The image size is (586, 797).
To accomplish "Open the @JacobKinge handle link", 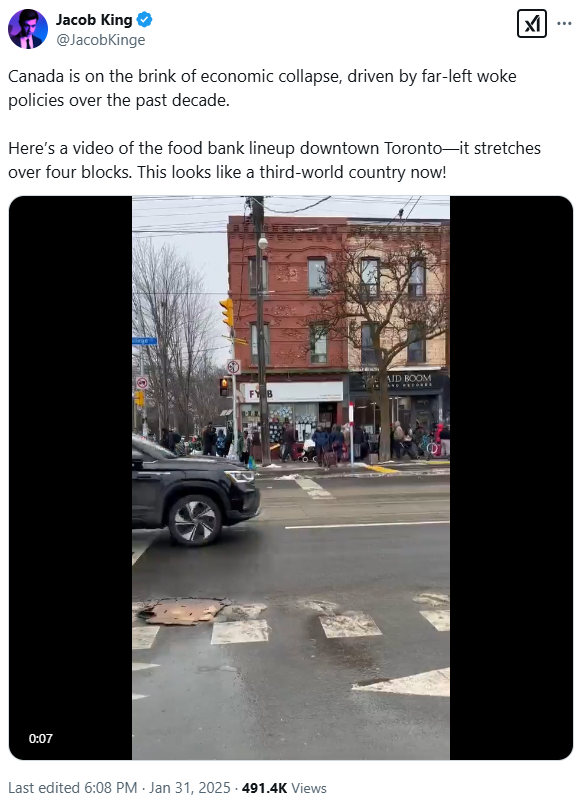I will [x=101, y=40].
